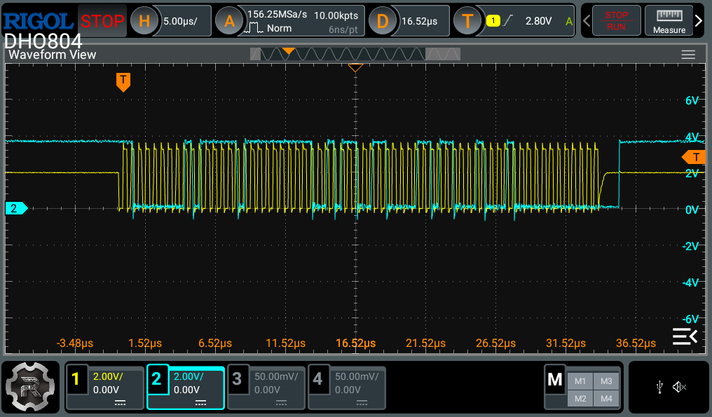Click the STOP RUN button
712x417 pixels.
tap(616, 21)
